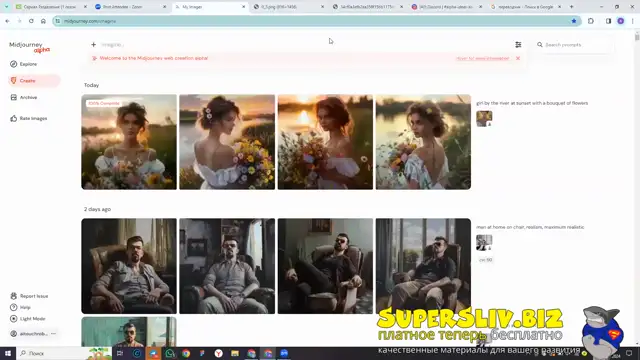640x360 pixels.
Task: Open Figma from the taskbar
Action: [x=202, y=353]
